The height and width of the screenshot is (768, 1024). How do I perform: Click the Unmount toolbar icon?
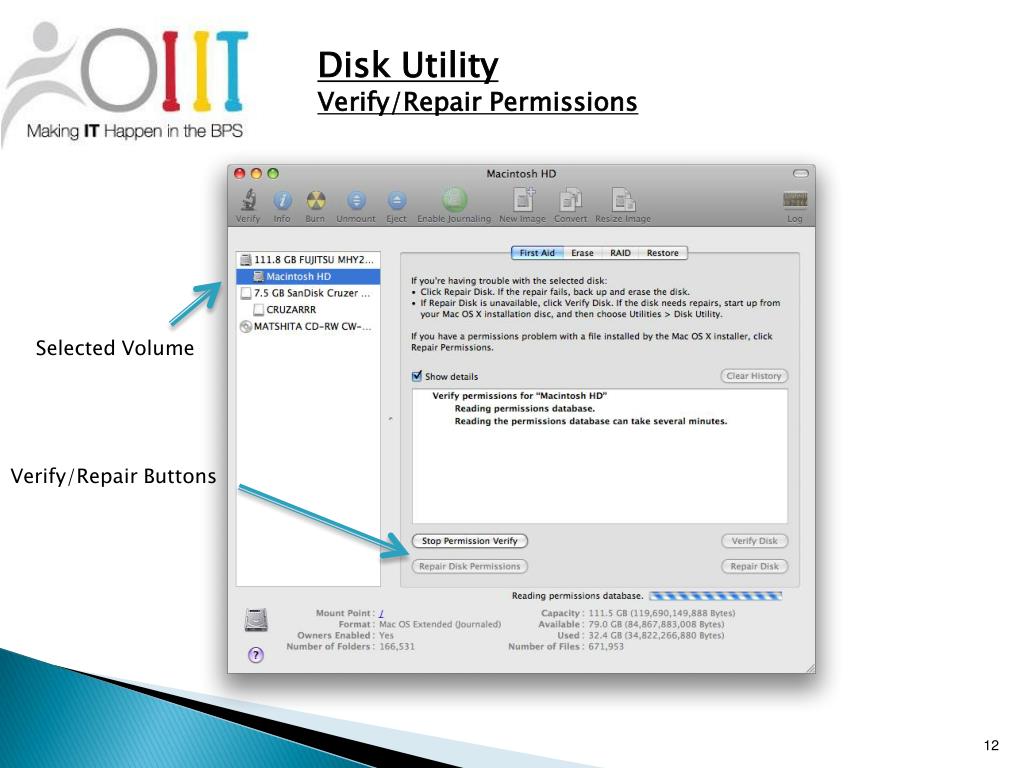click(x=356, y=200)
